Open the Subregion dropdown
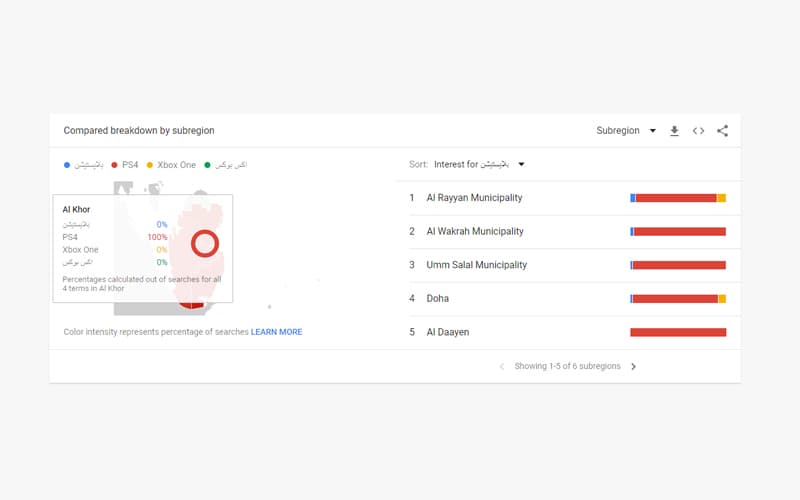The height and width of the screenshot is (500, 800). tap(626, 131)
